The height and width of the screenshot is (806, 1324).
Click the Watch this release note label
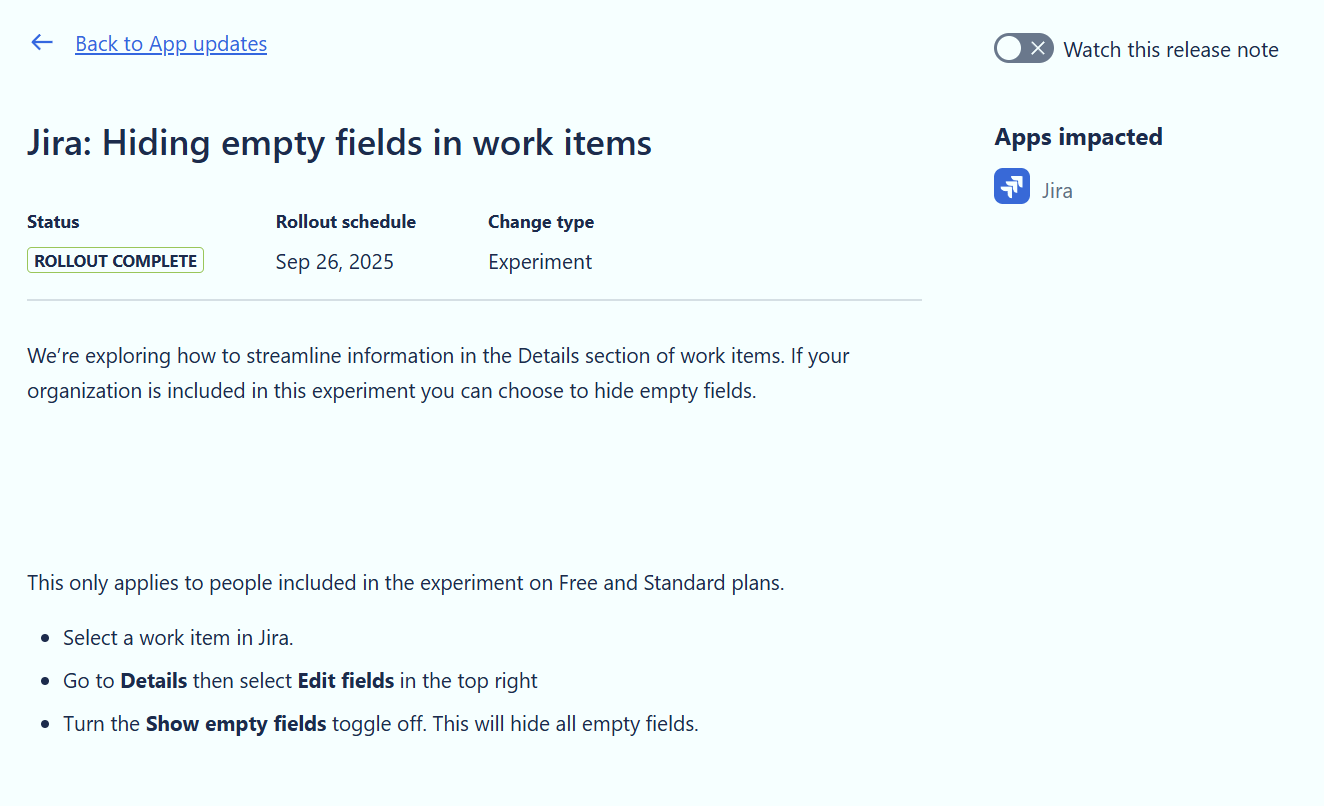coord(1171,49)
